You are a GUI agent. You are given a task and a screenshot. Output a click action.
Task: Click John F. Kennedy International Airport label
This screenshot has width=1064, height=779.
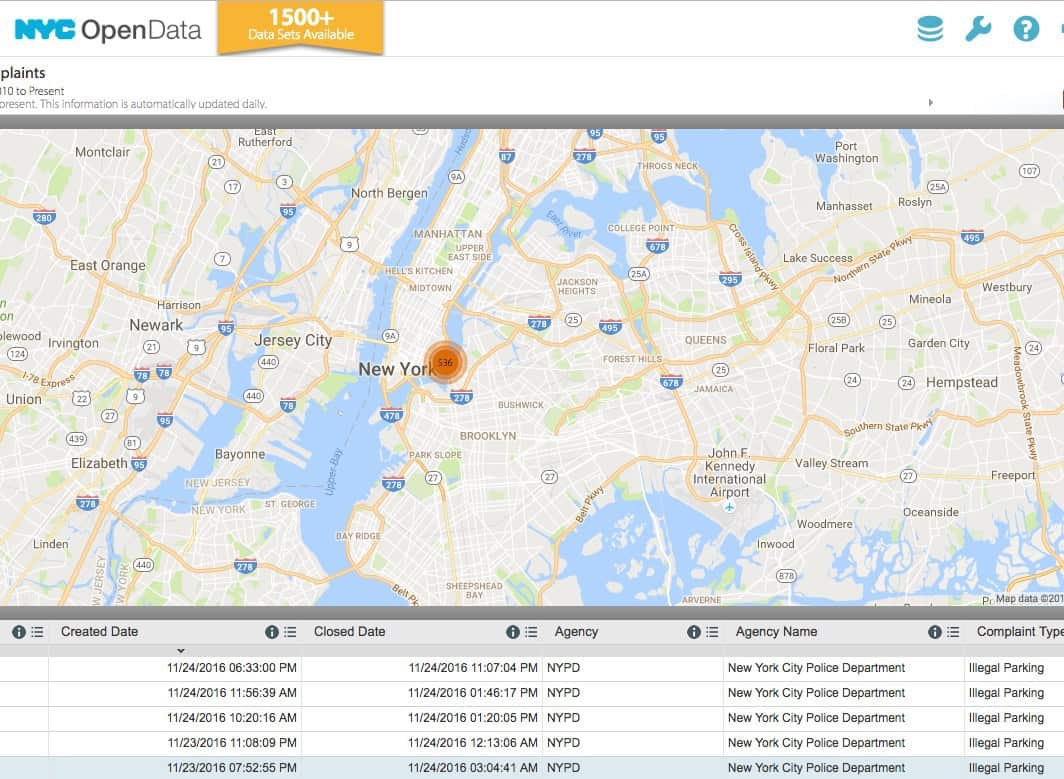tap(729, 472)
